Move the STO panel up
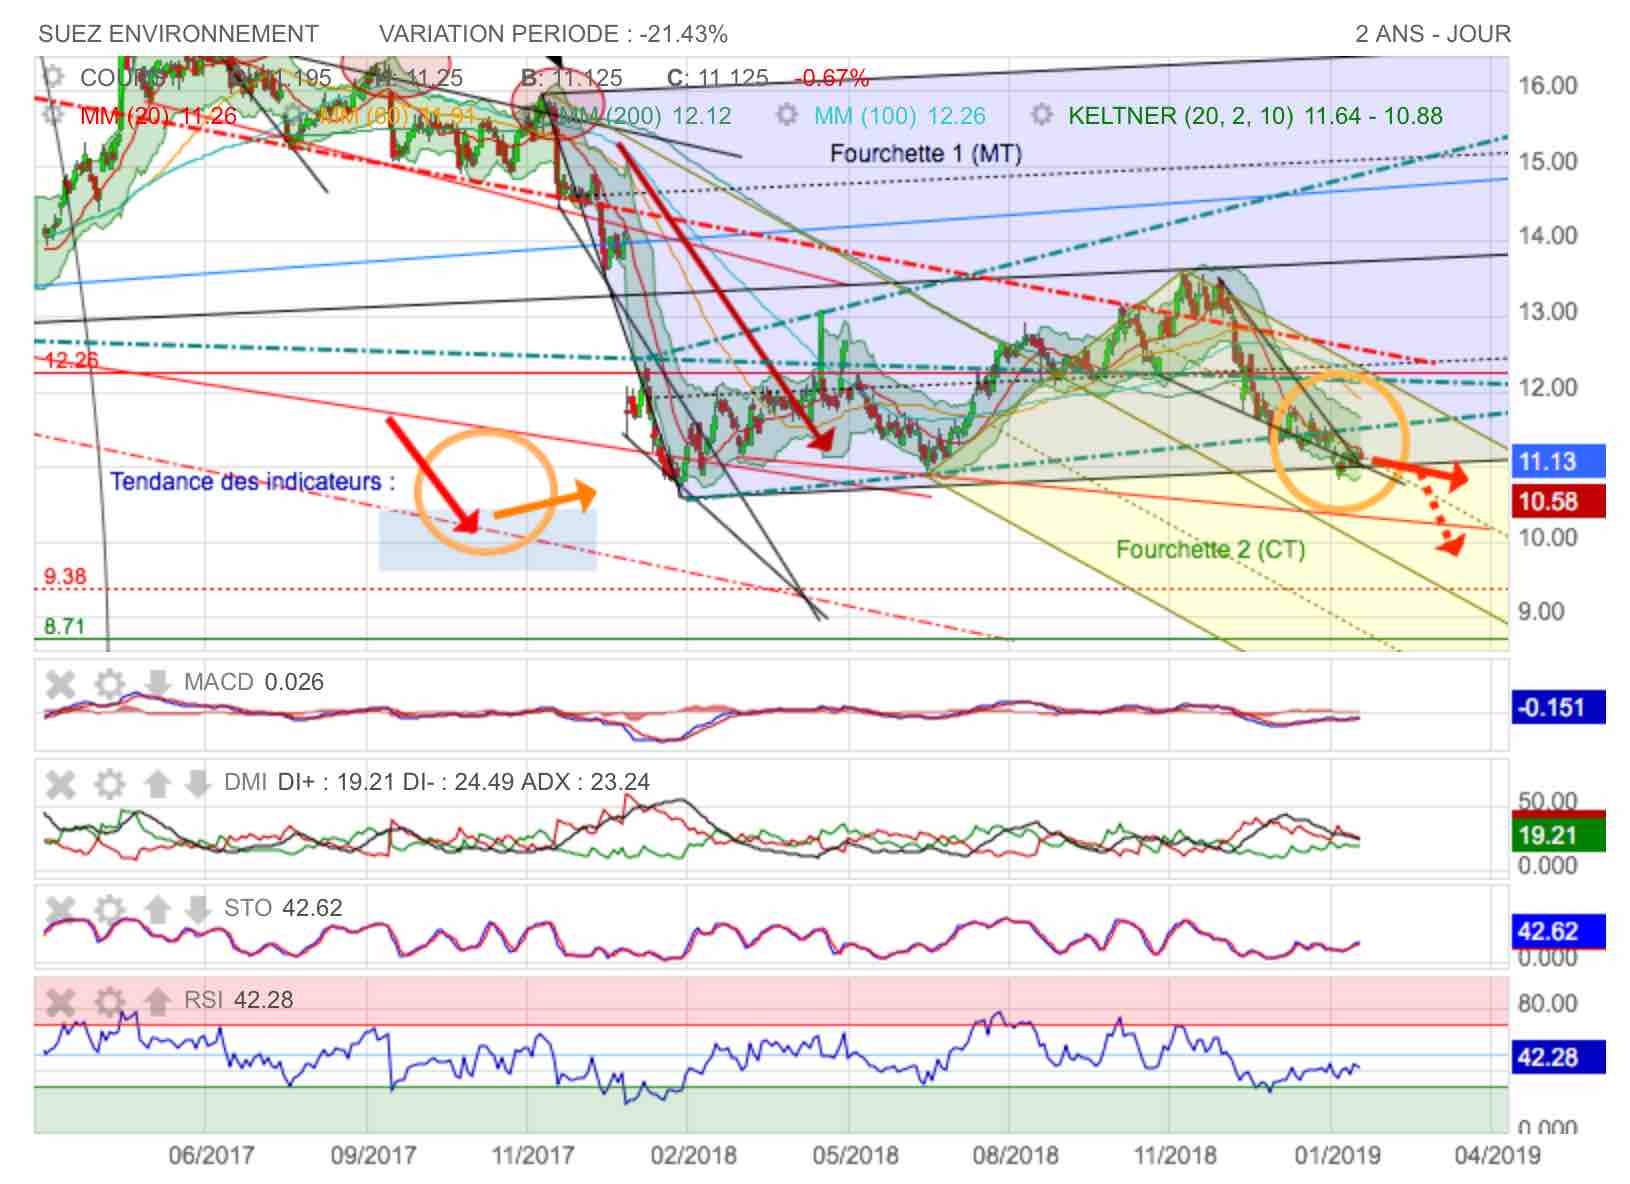 157,908
